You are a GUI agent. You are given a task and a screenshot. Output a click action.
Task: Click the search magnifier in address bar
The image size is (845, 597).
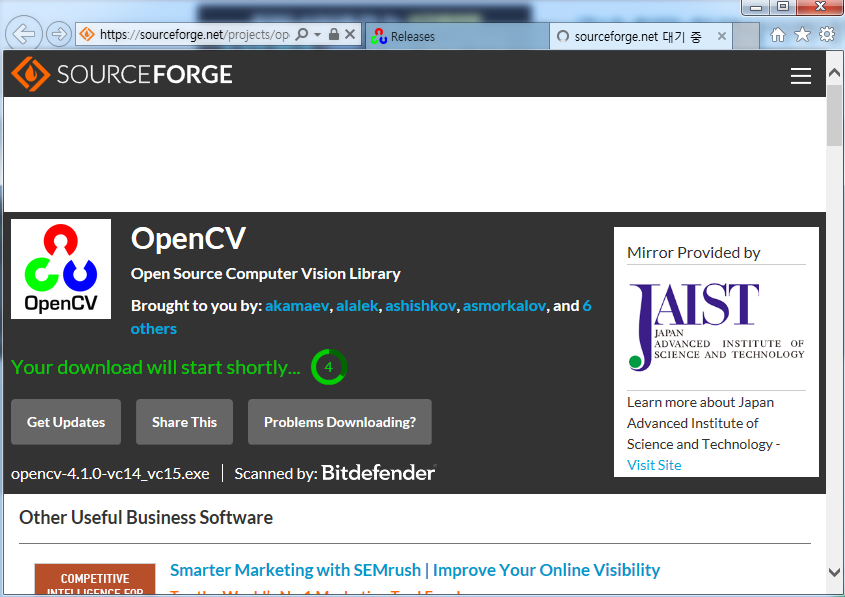pyautogui.click(x=302, y=34)
